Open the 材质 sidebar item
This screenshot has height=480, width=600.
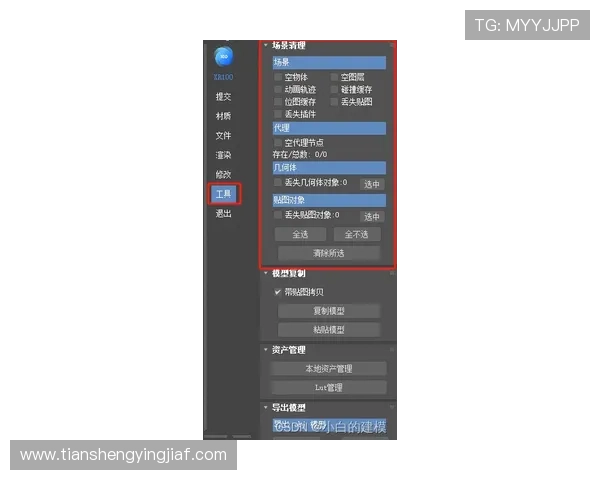point(223,116)
